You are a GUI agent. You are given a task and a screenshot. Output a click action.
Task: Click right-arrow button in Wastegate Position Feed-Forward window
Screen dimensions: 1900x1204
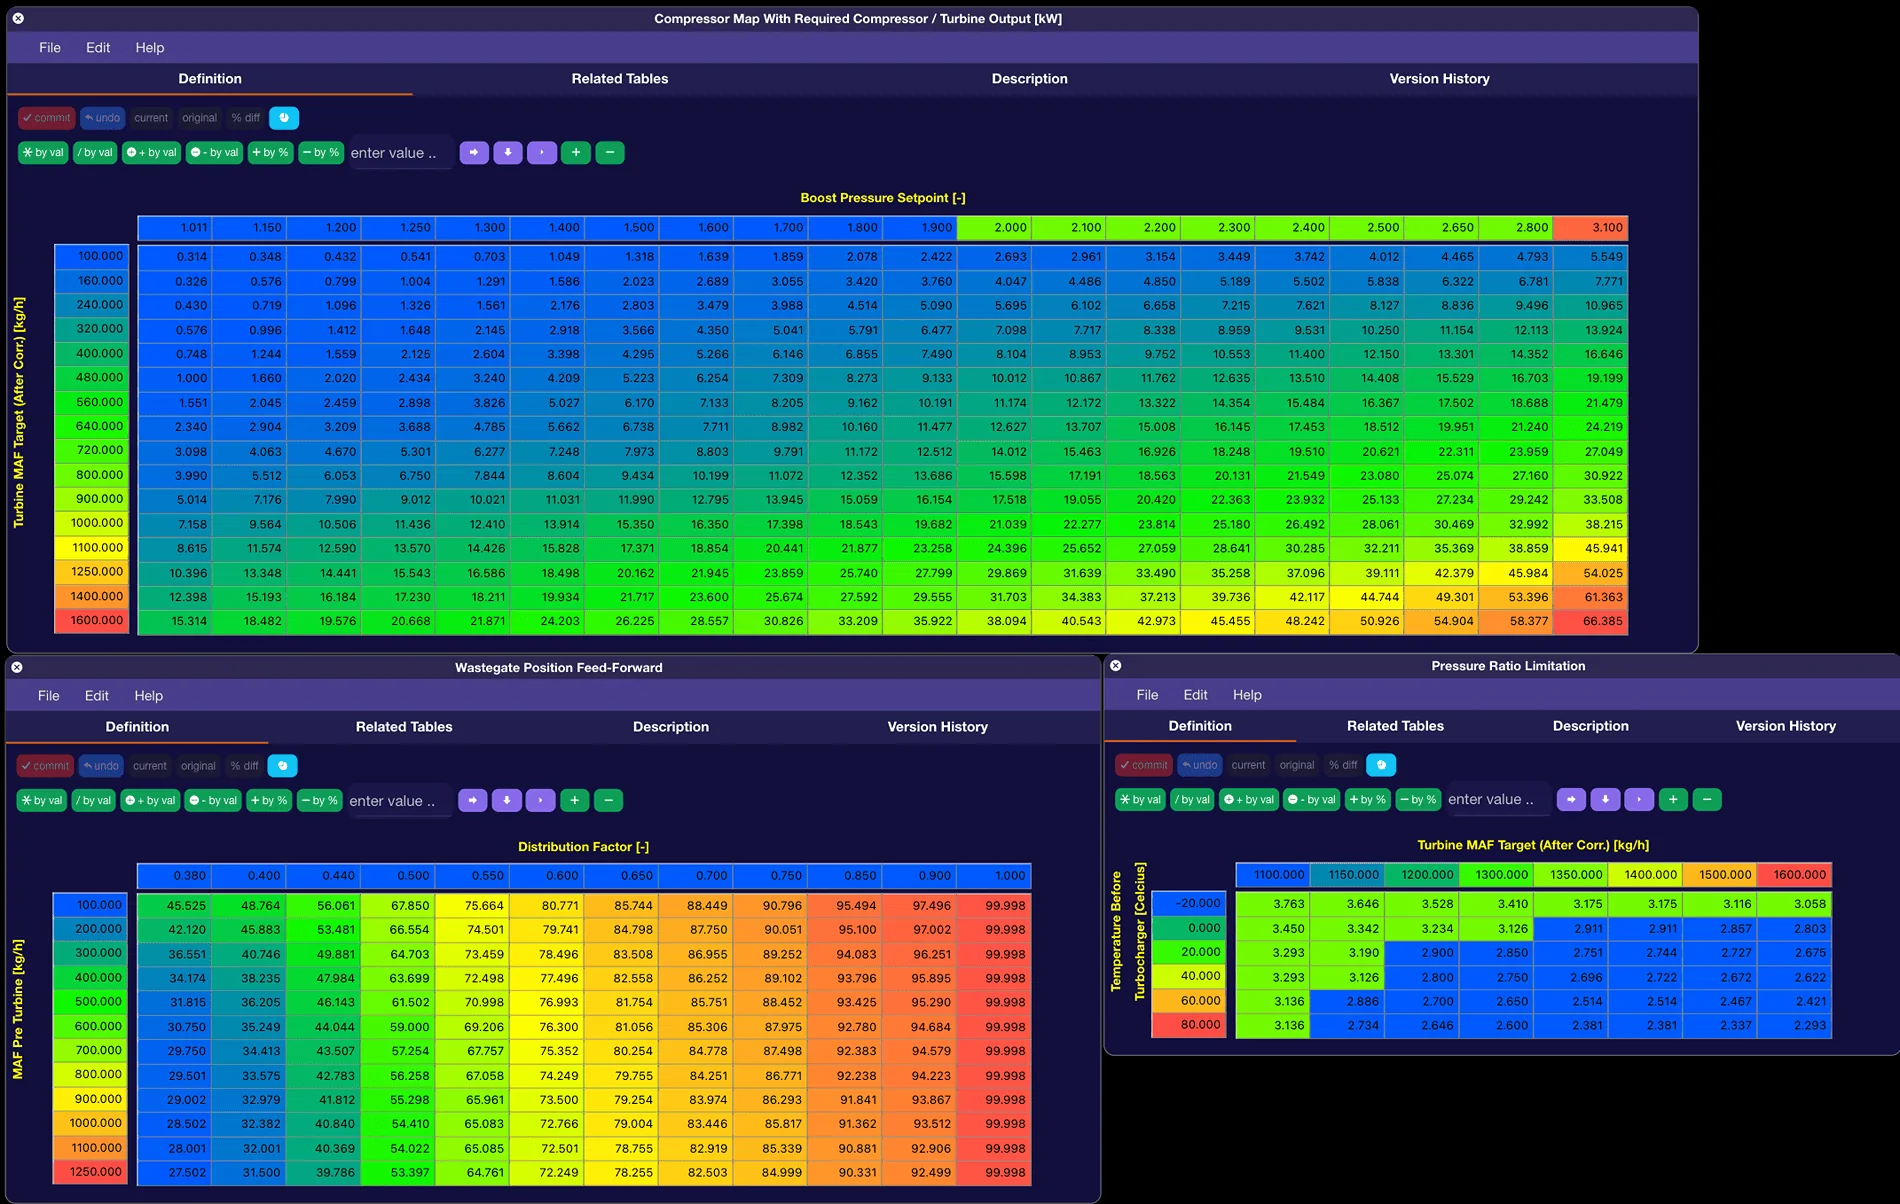(x=473, y=801)
